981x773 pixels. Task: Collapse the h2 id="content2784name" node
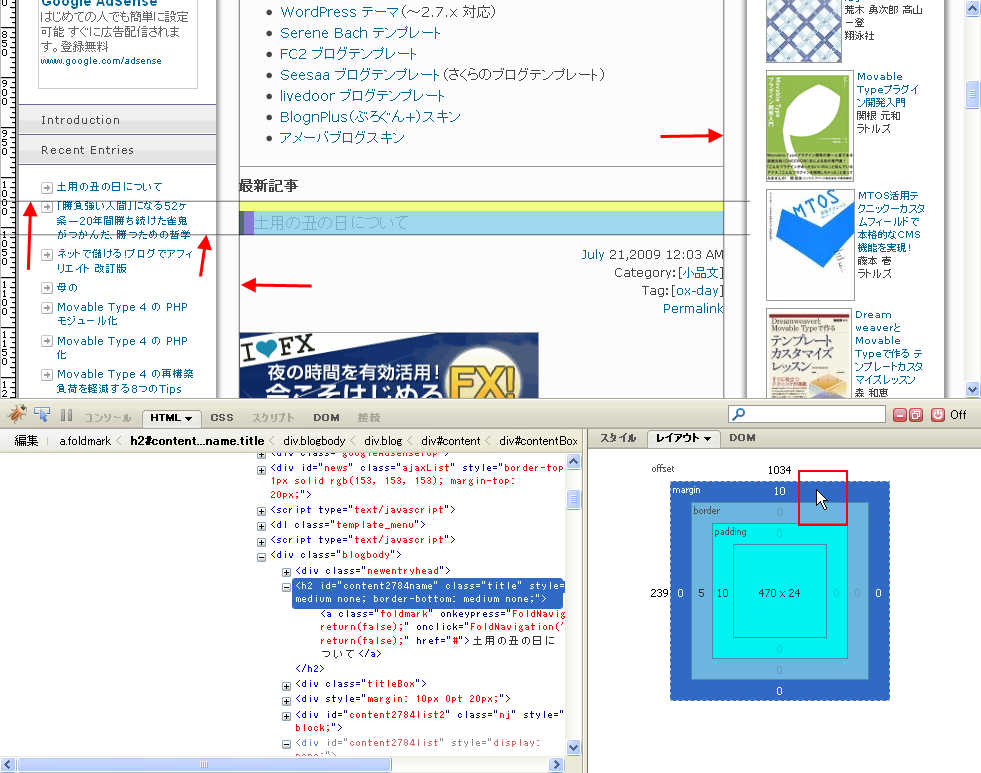286,587
